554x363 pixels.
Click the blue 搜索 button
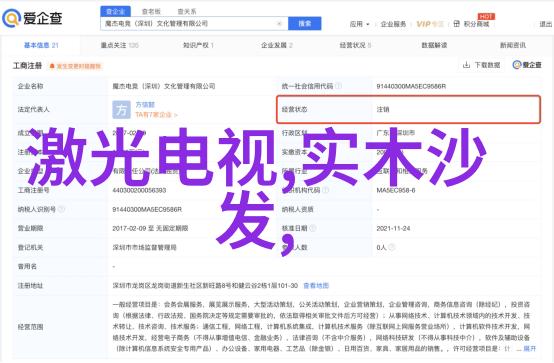pyautogui.click(x=305, y=24)
